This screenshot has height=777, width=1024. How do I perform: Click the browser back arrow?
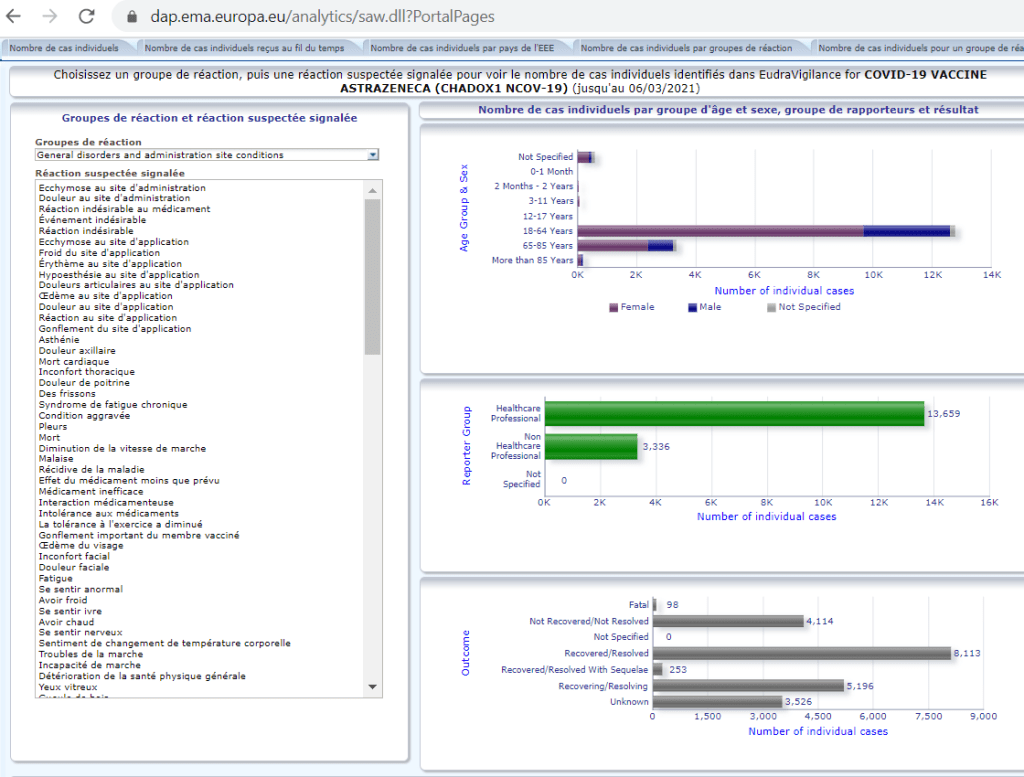[14, 17]
